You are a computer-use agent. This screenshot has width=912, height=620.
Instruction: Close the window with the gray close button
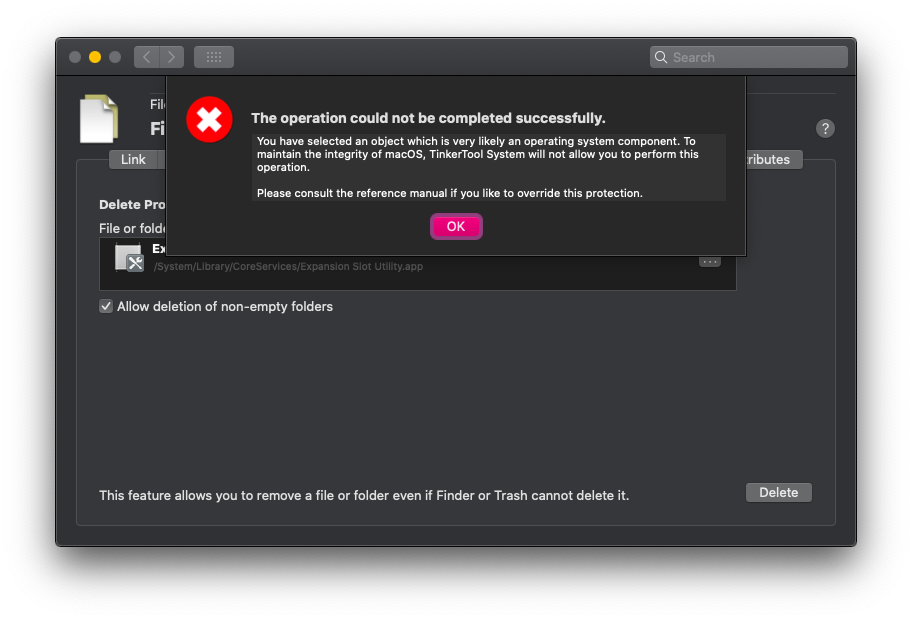point(75,57)
